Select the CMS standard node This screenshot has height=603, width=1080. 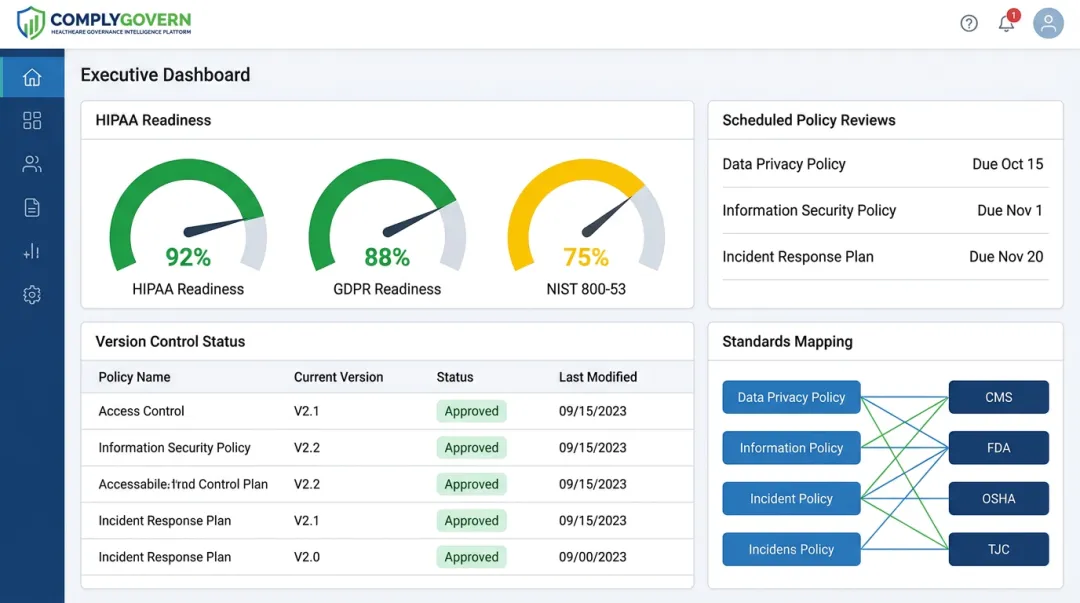pos(999,397)
